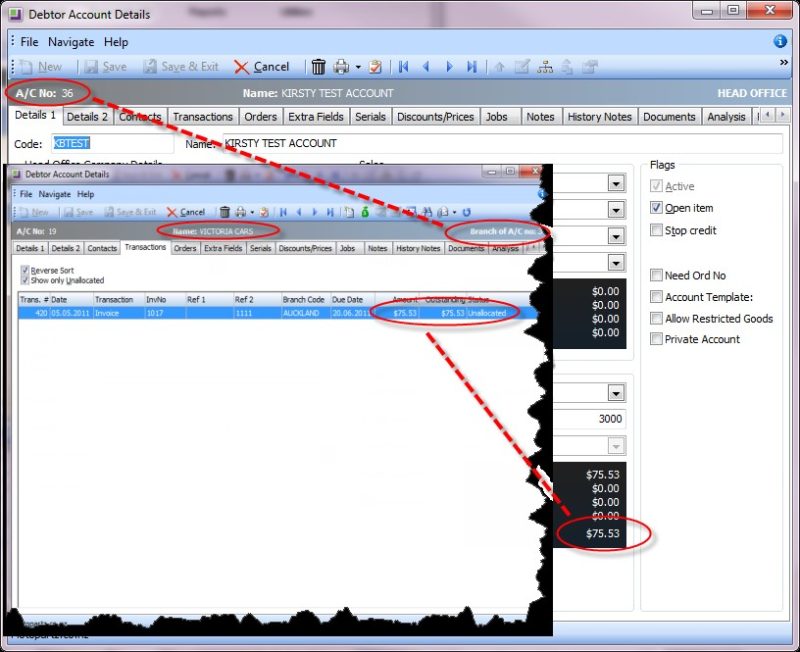
Task: Click the Save & Exit button
Action: coord(182,66)
